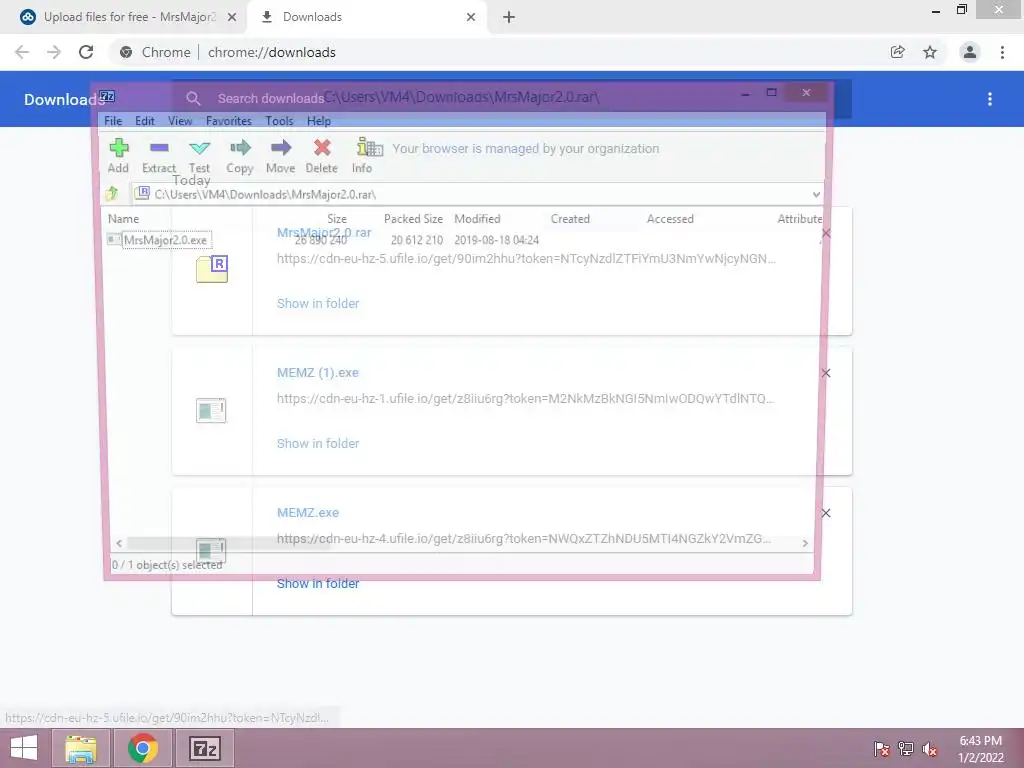Viewport: 1024px width, 768px height.
Task: Remove MEMZ.exe from downloads list
Action: (x=825, y=513)
